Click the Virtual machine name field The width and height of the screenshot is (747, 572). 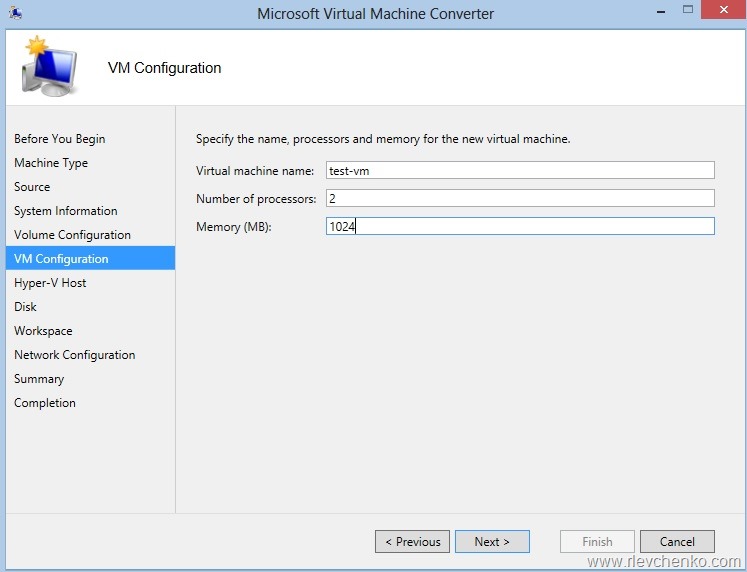pyautogui.click(x=519, y=170)
